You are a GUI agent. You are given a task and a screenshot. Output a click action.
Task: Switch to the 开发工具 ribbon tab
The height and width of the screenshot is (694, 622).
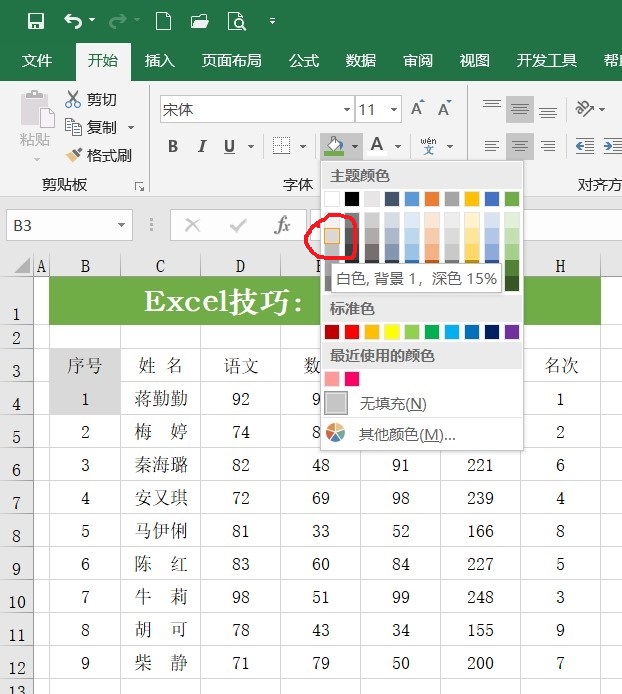546,61
